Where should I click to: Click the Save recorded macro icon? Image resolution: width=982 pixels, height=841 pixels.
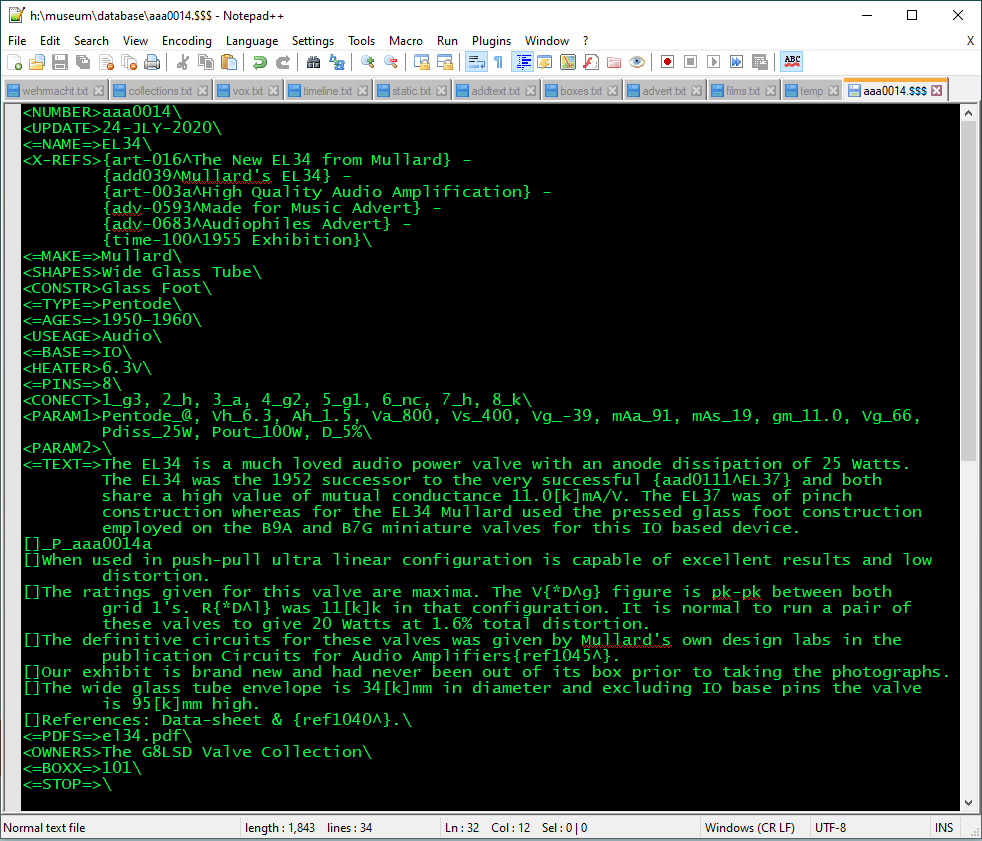760,61
